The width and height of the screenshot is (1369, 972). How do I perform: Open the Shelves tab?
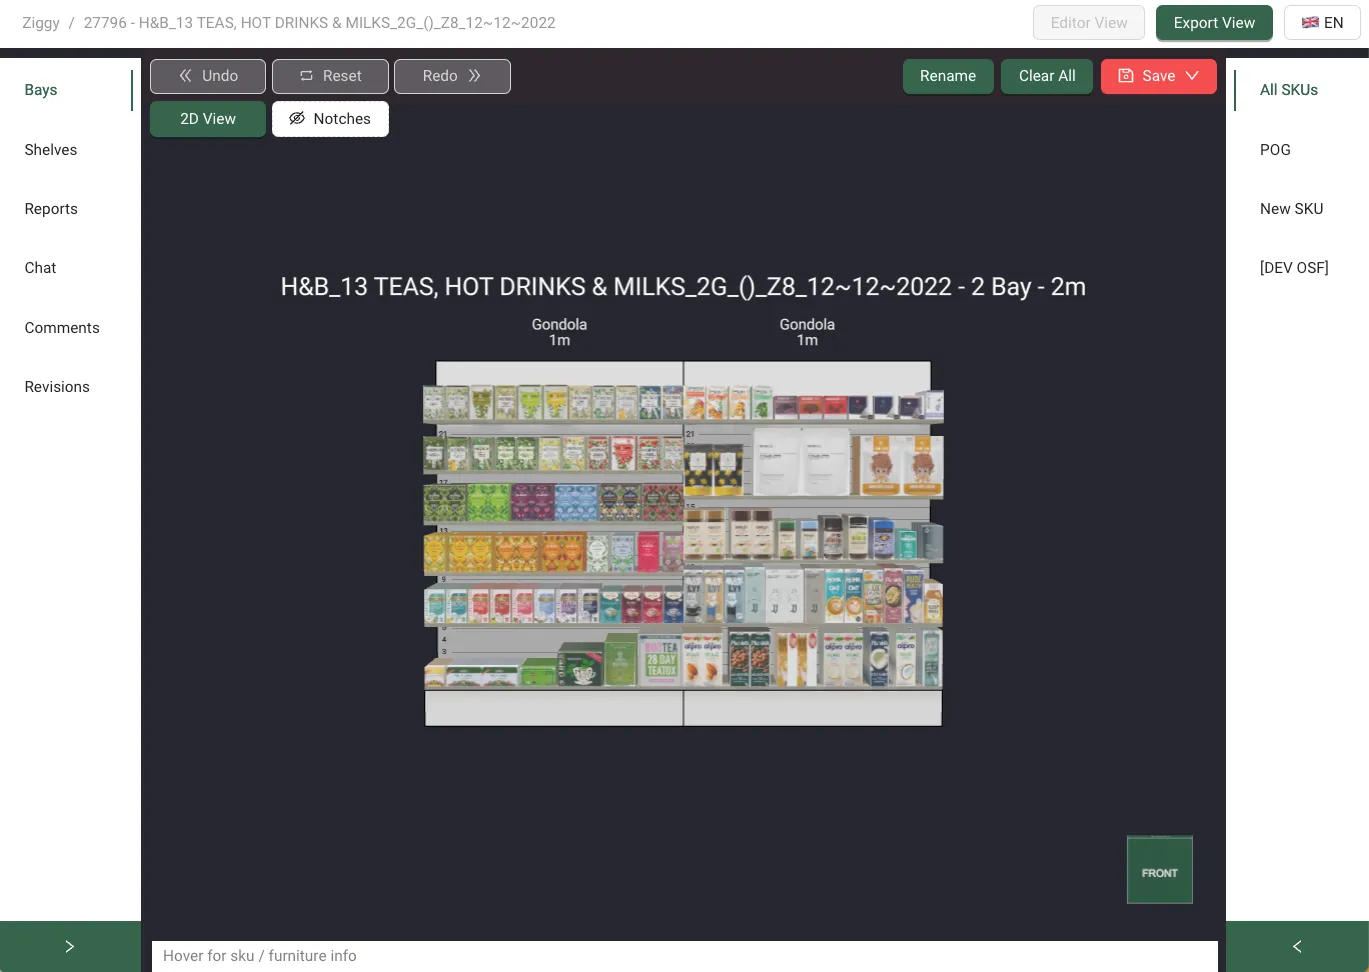pos(51,150)
